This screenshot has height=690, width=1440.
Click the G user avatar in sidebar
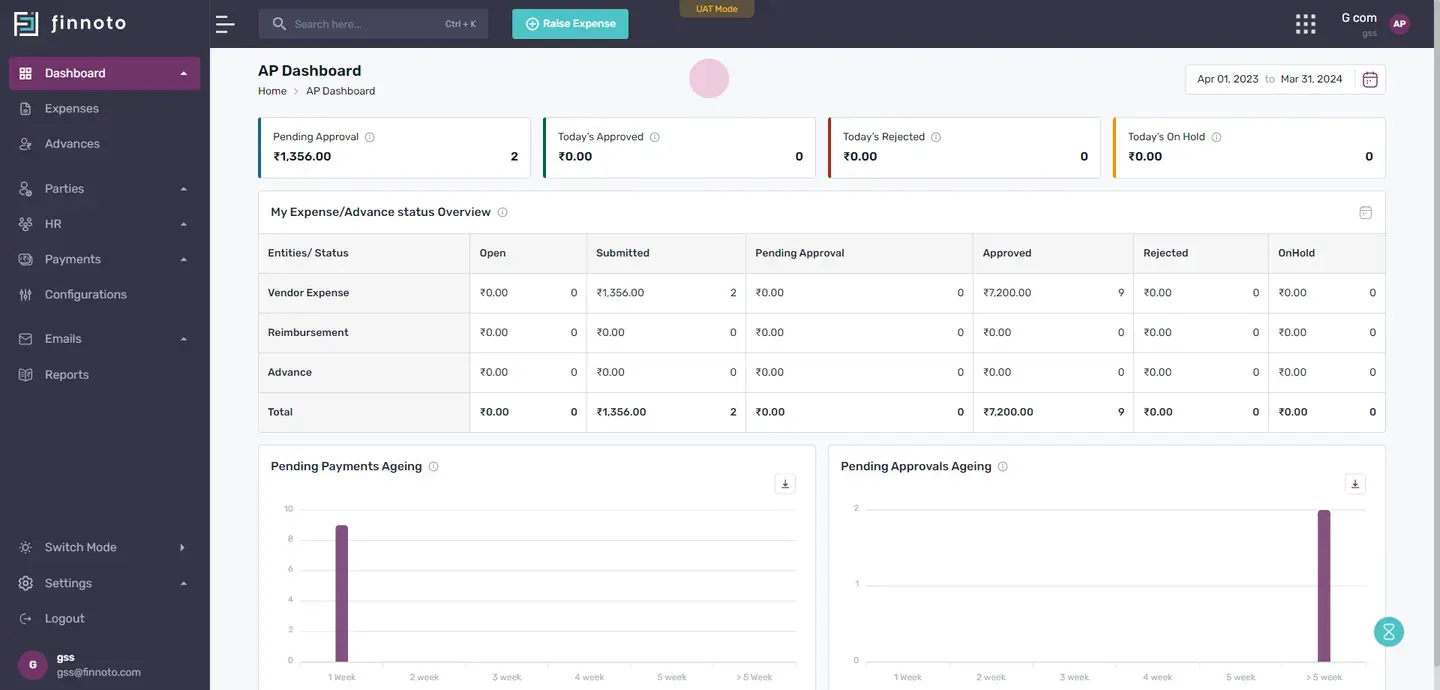pos(33,665)
